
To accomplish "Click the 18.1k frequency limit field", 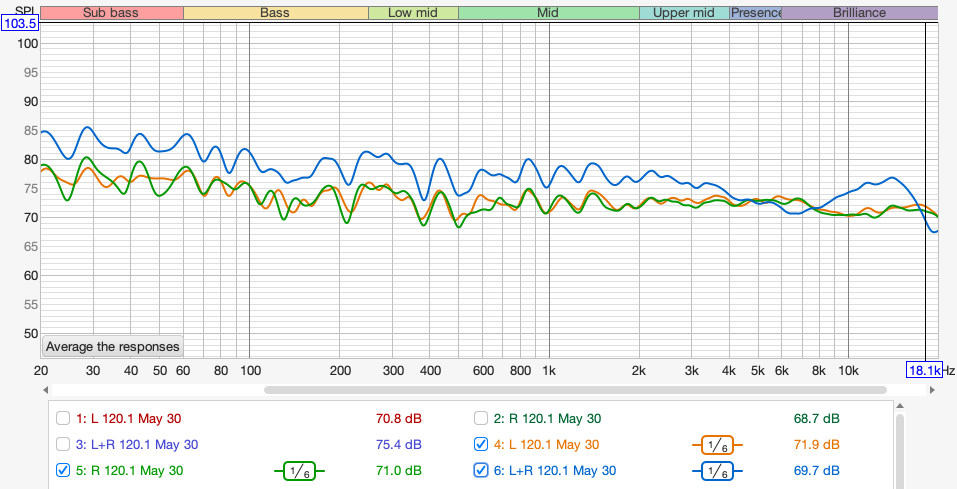I will point(924,370).
